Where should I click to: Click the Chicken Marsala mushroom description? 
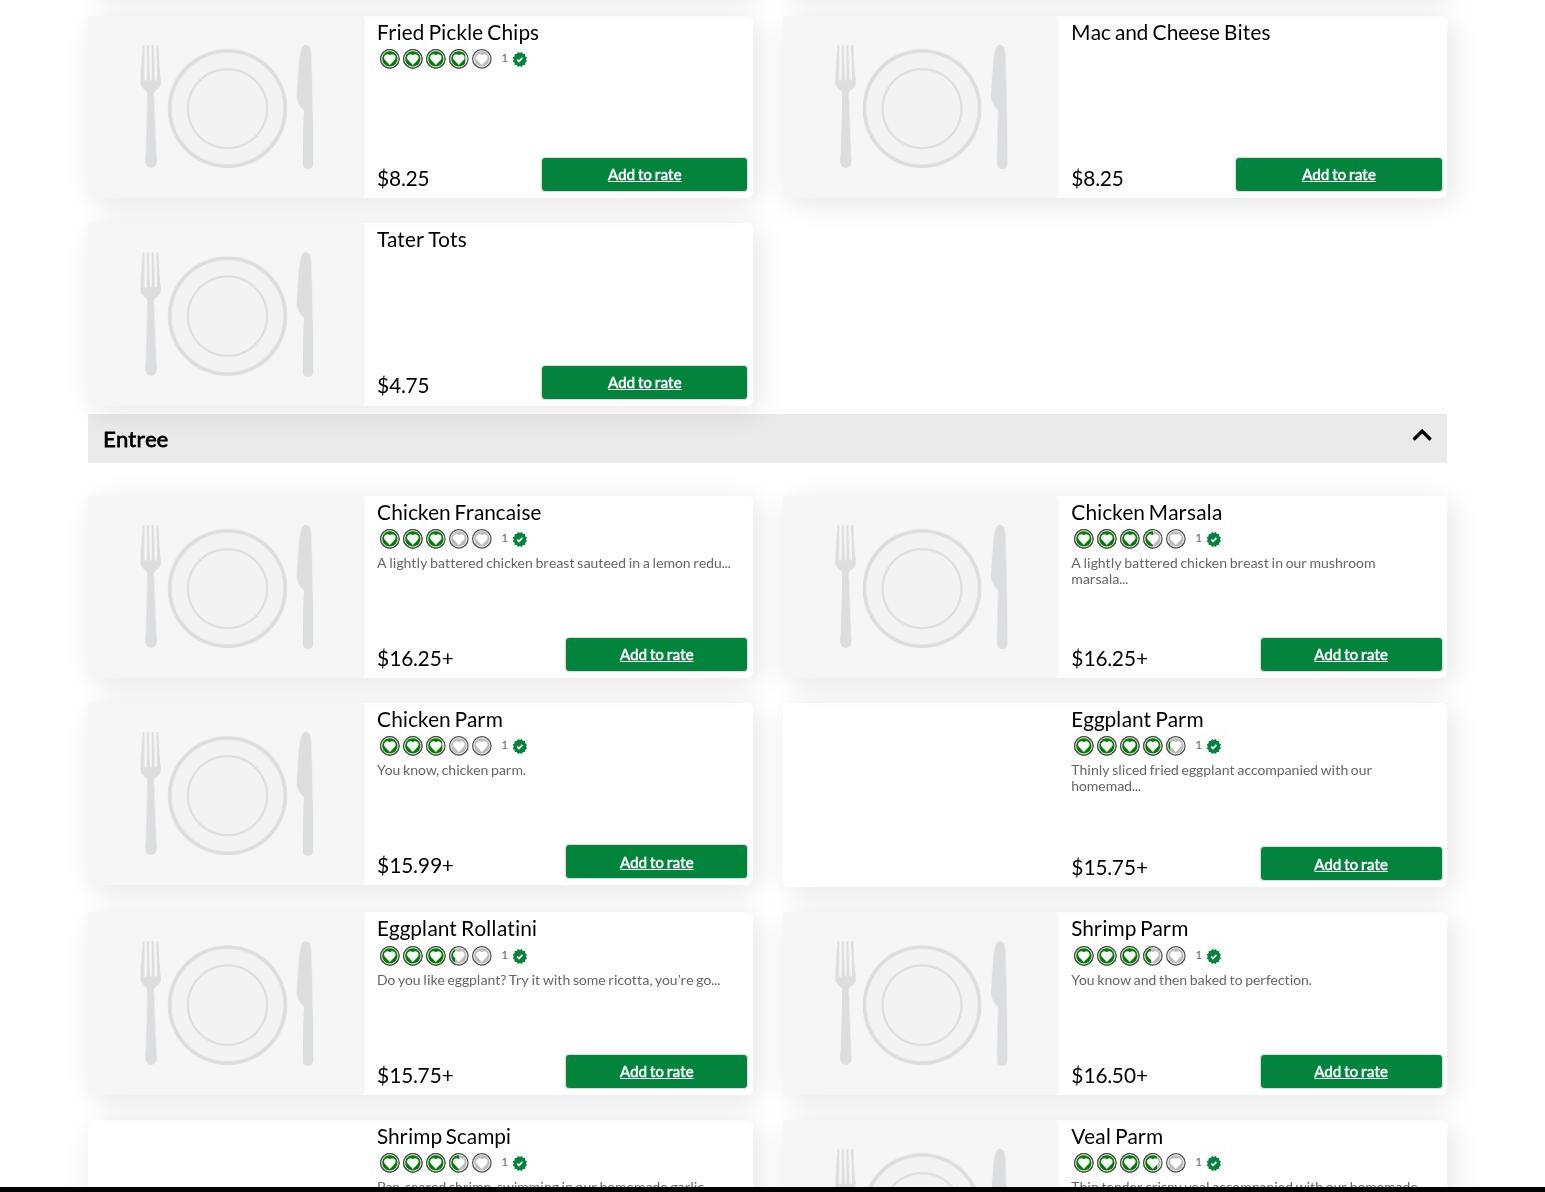pos(1223,571)
